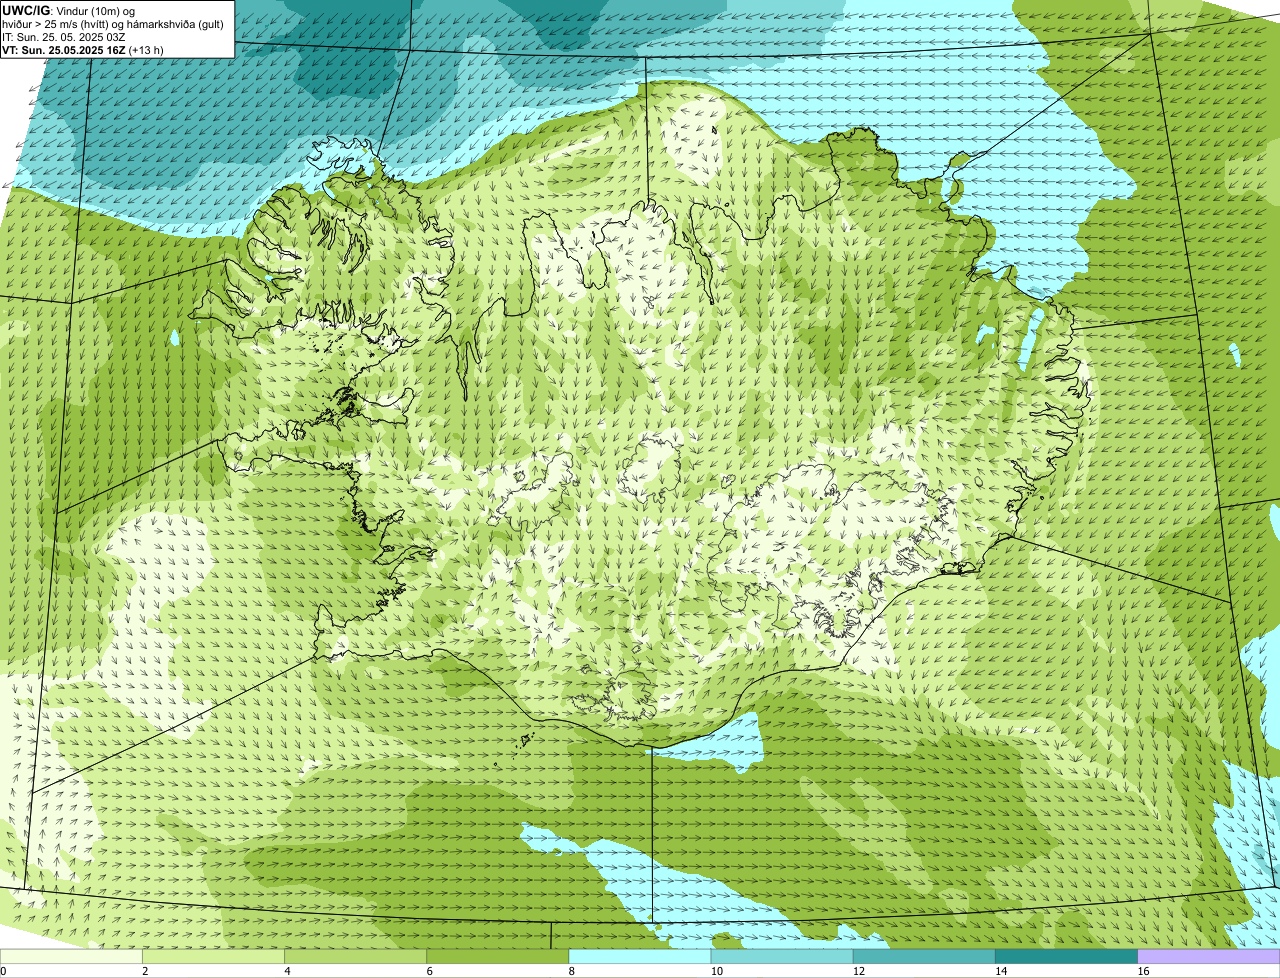Click the 14–16 m/s dark teal legend swatch
Screen dimensions: 1280x978
click(x=1066, y=956)
